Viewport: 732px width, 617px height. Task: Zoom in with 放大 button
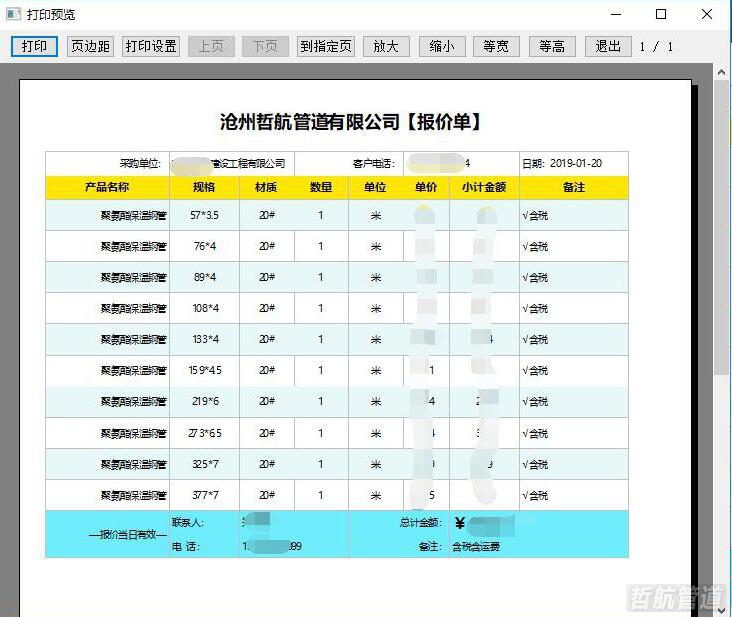pos(386,46)
